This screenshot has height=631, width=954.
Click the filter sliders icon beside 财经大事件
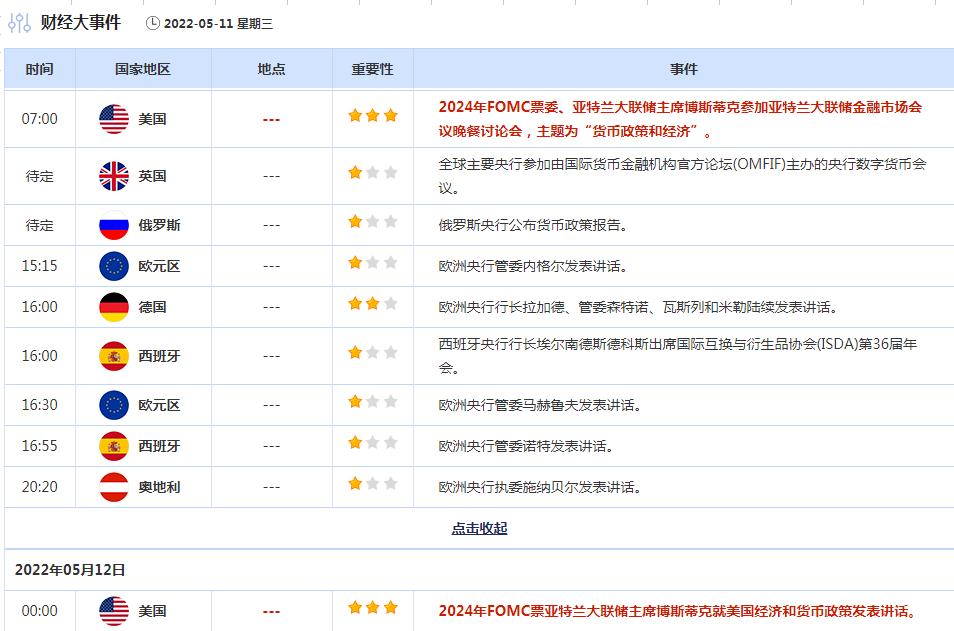point(19,23)
